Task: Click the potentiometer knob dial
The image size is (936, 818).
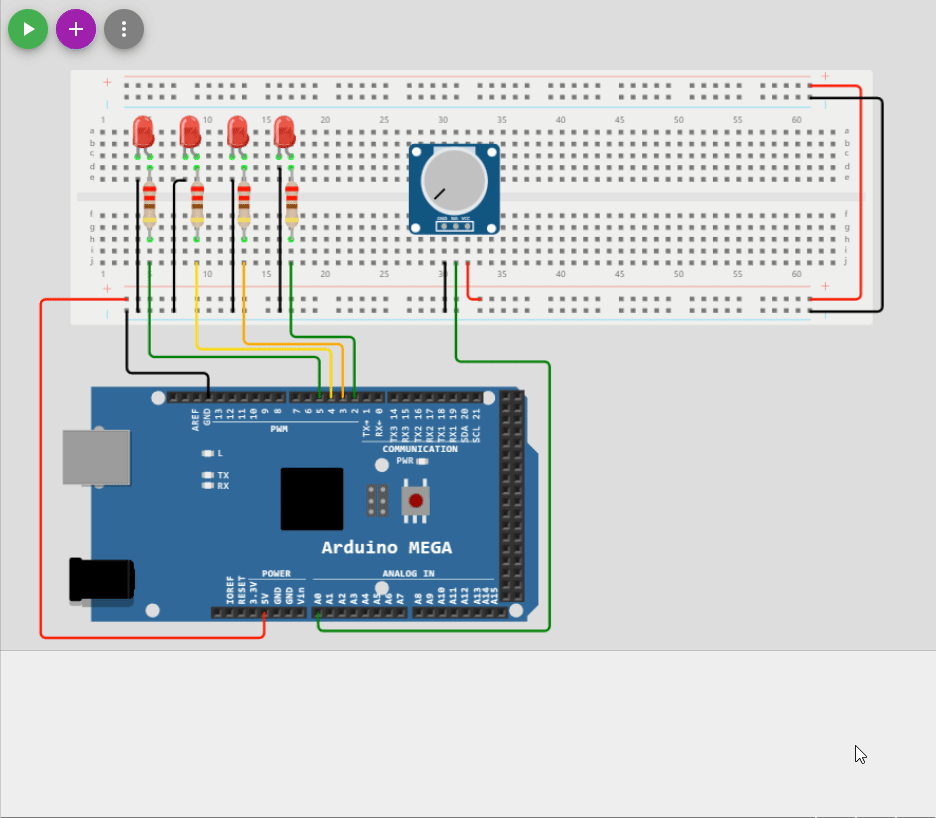Action: [453, 181]
